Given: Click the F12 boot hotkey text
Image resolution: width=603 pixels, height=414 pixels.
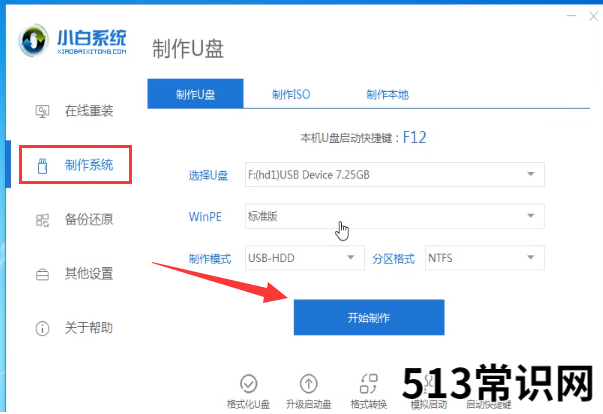Looking at the screenshot, I should [x=415, y=138].
